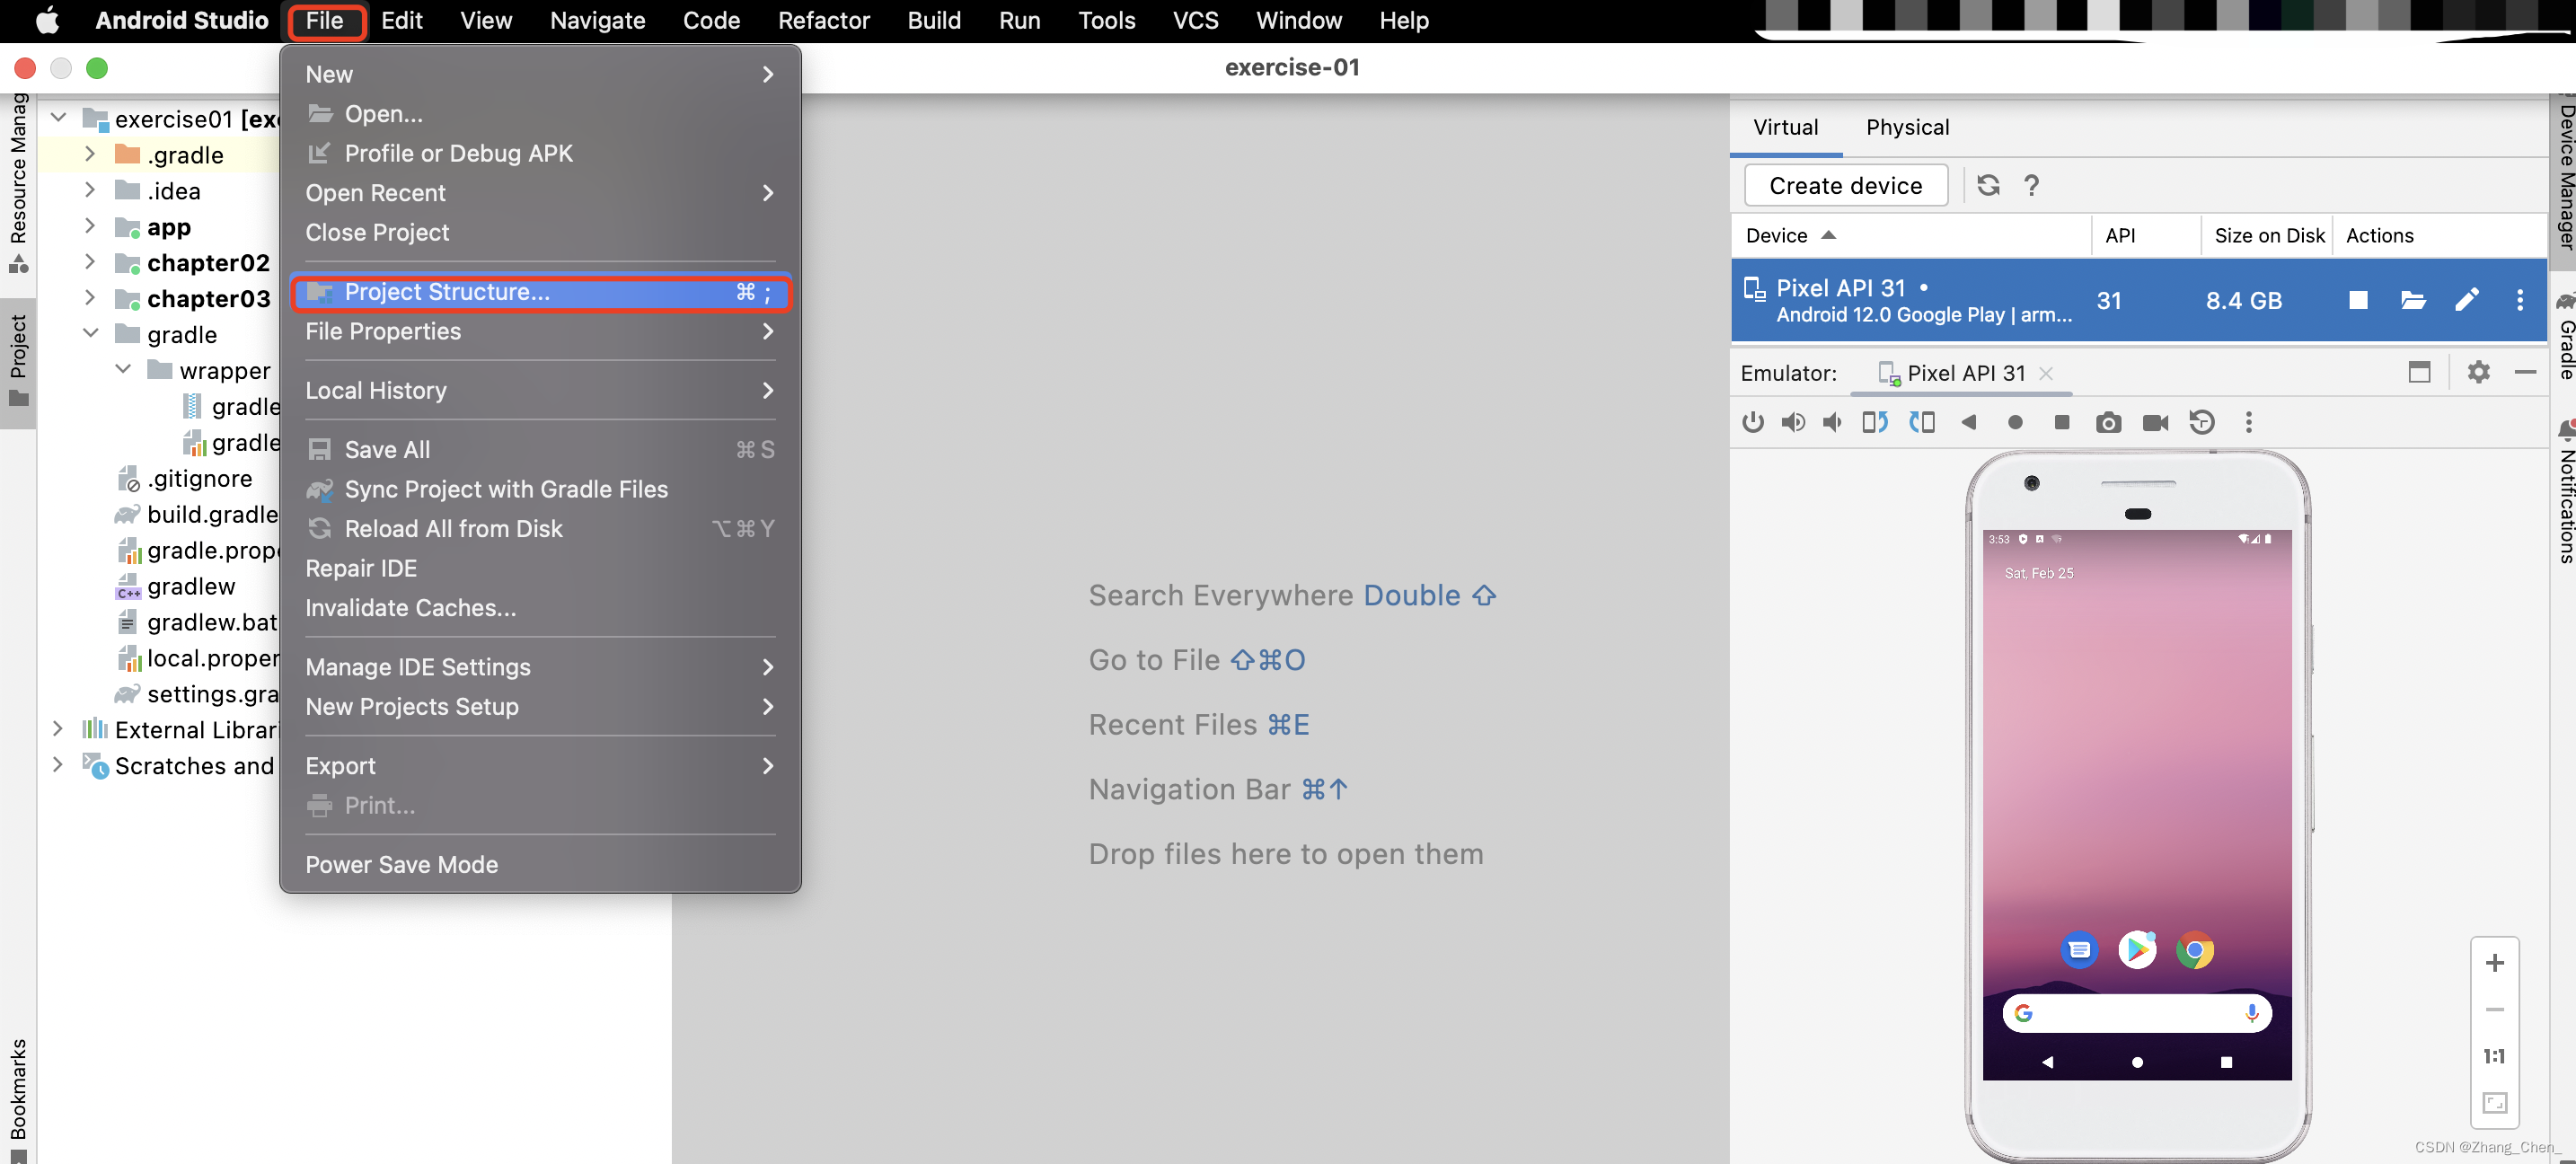The image size is (2576, 1164).
Task: Start screen recording with video camera icon
Action: 2155,423
